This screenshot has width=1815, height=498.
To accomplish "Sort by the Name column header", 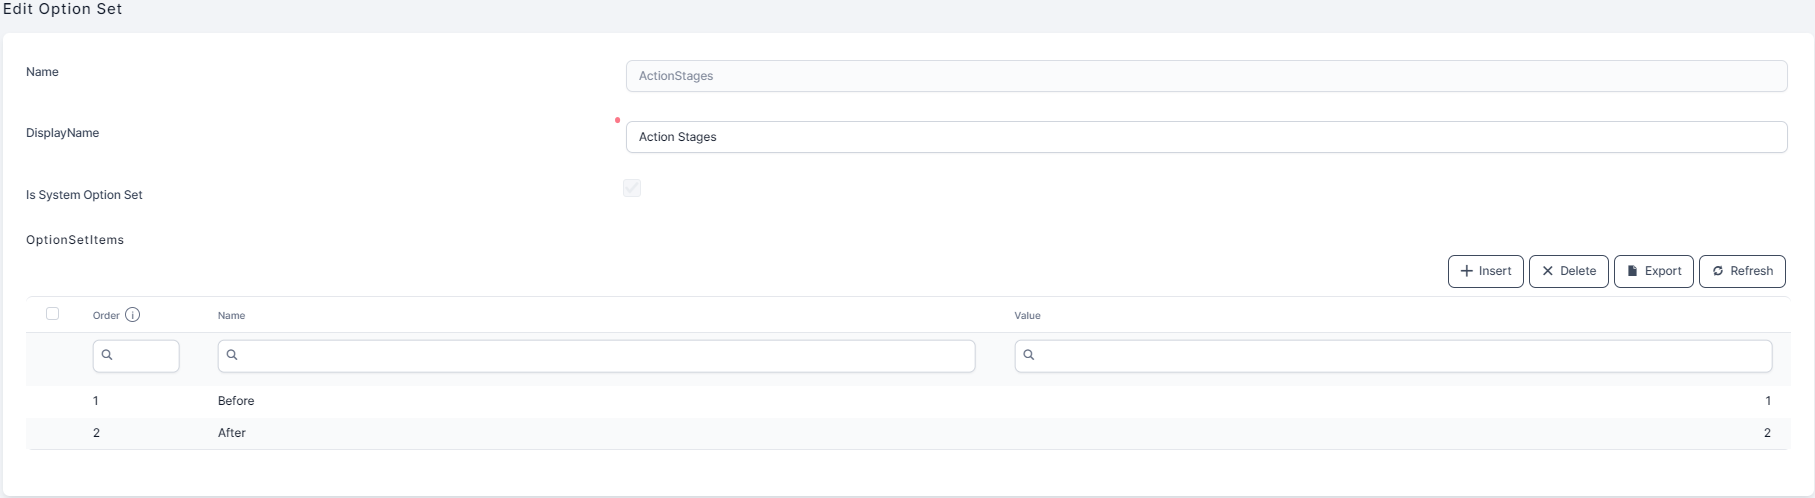I will coord(231,316).
